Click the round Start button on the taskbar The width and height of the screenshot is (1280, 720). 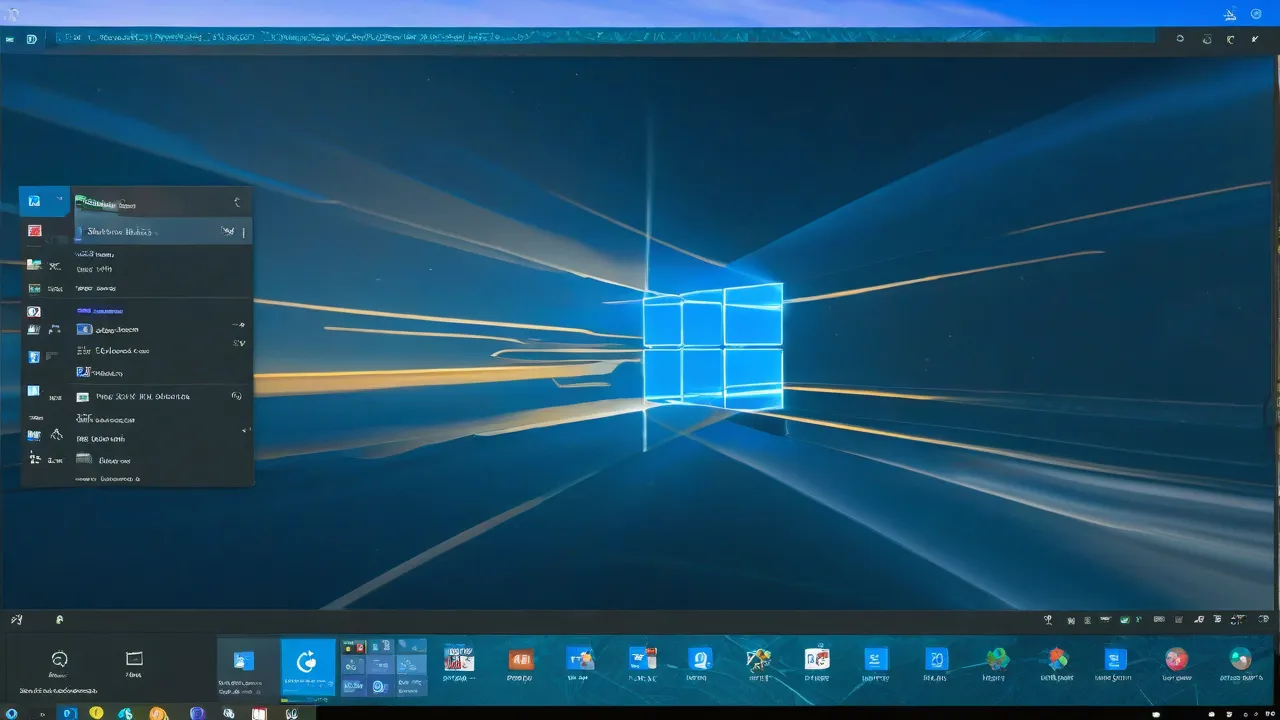pos(11,713)
